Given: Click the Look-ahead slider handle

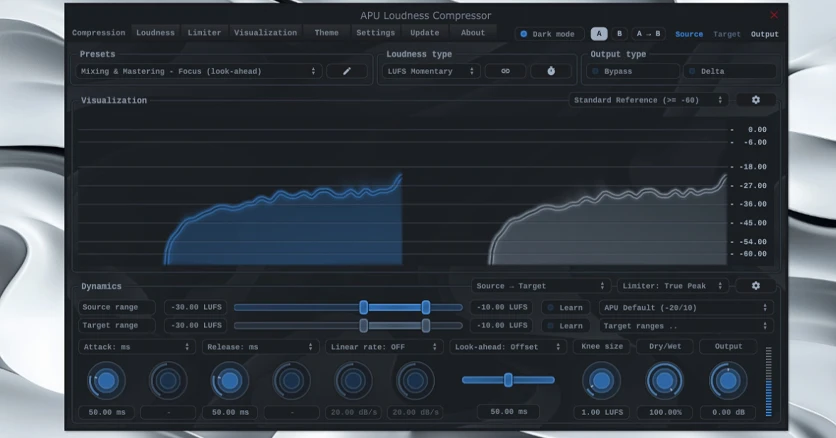Looking at the screenshot, I should [x=508, y=380].
